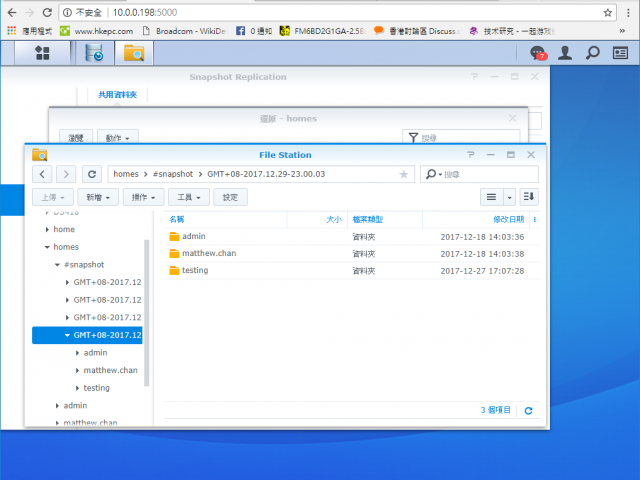
Task: Reload file list at bottom right
Action: point(528,411)
